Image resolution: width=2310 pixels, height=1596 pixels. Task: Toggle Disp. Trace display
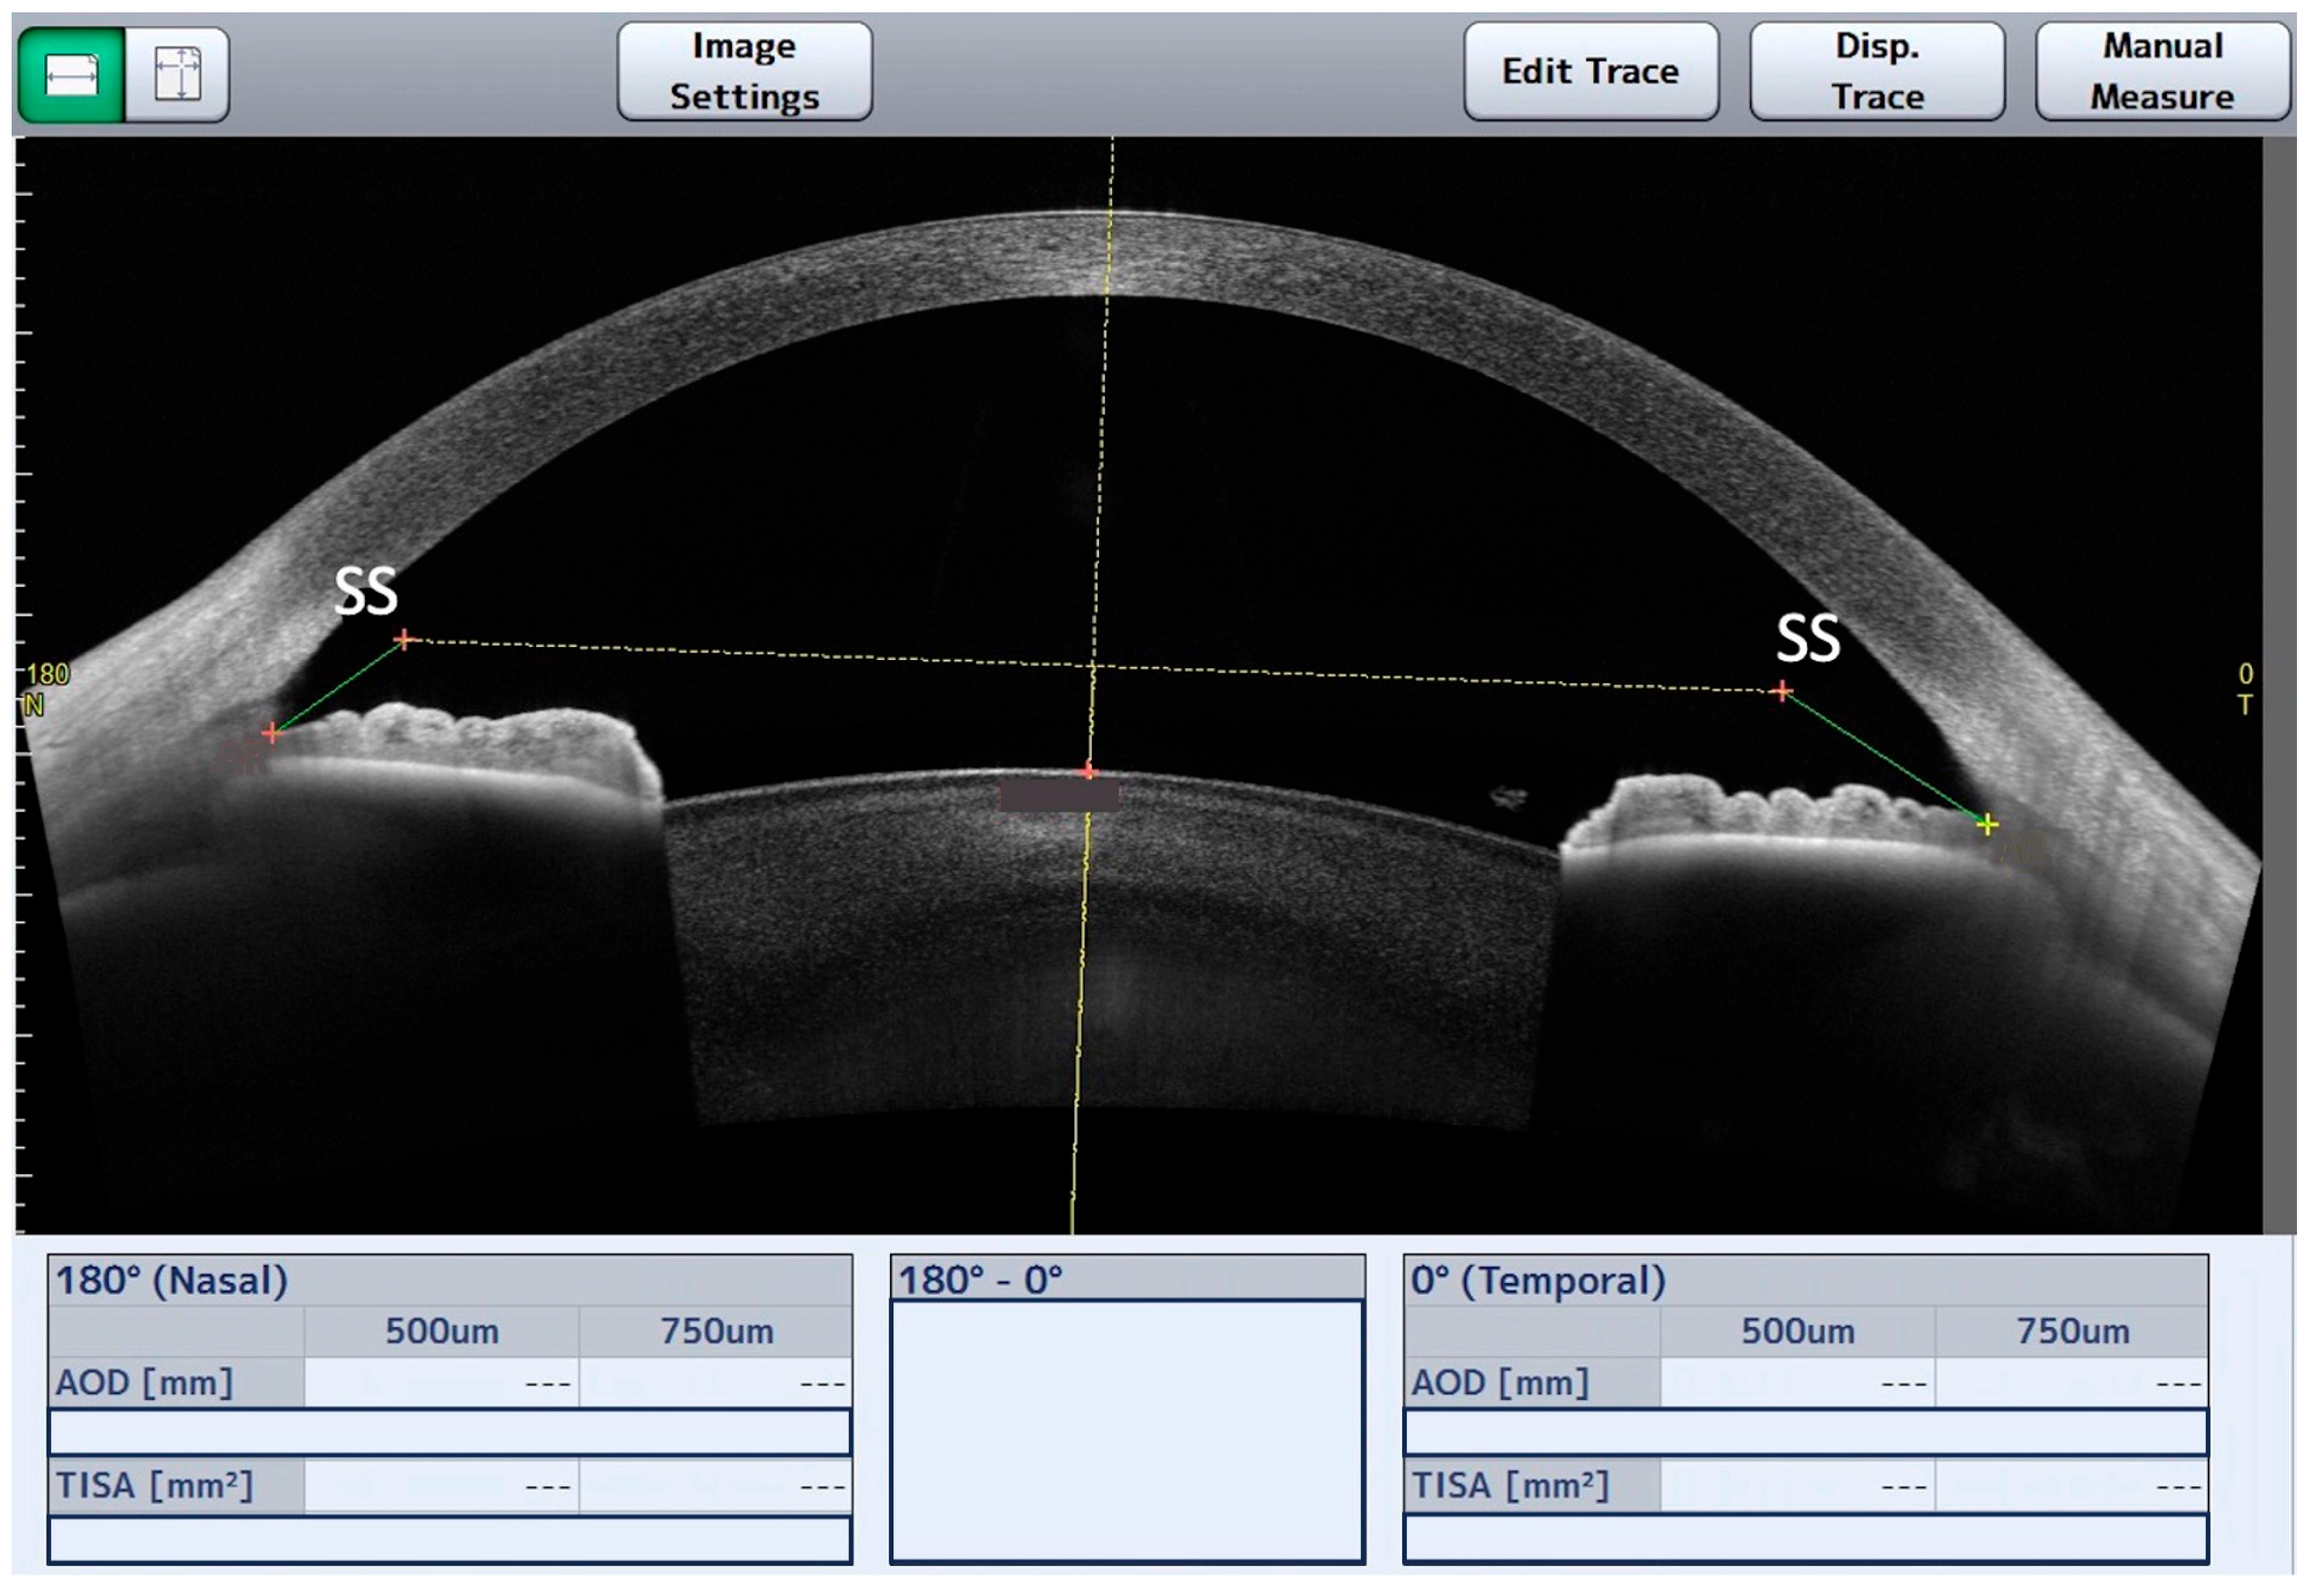tap(1877, 72)
